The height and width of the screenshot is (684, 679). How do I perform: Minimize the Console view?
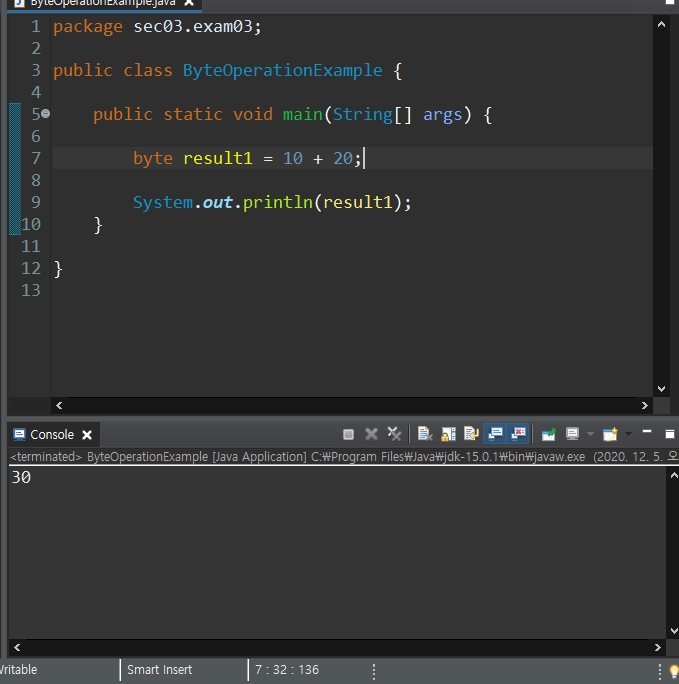647,432
